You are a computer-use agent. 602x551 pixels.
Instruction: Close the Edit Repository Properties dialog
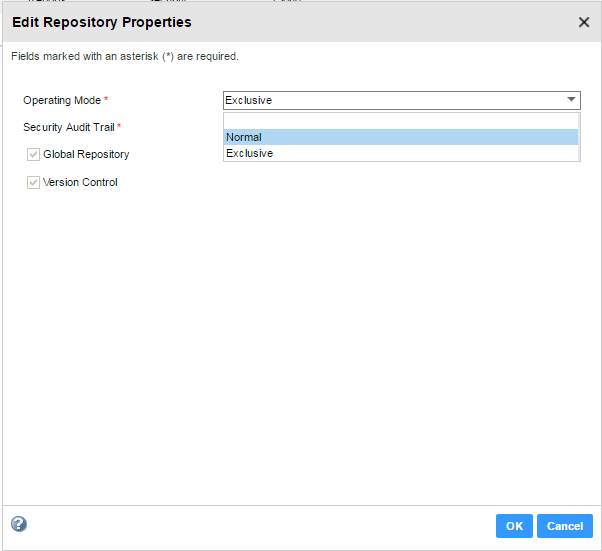pos(584,22)
